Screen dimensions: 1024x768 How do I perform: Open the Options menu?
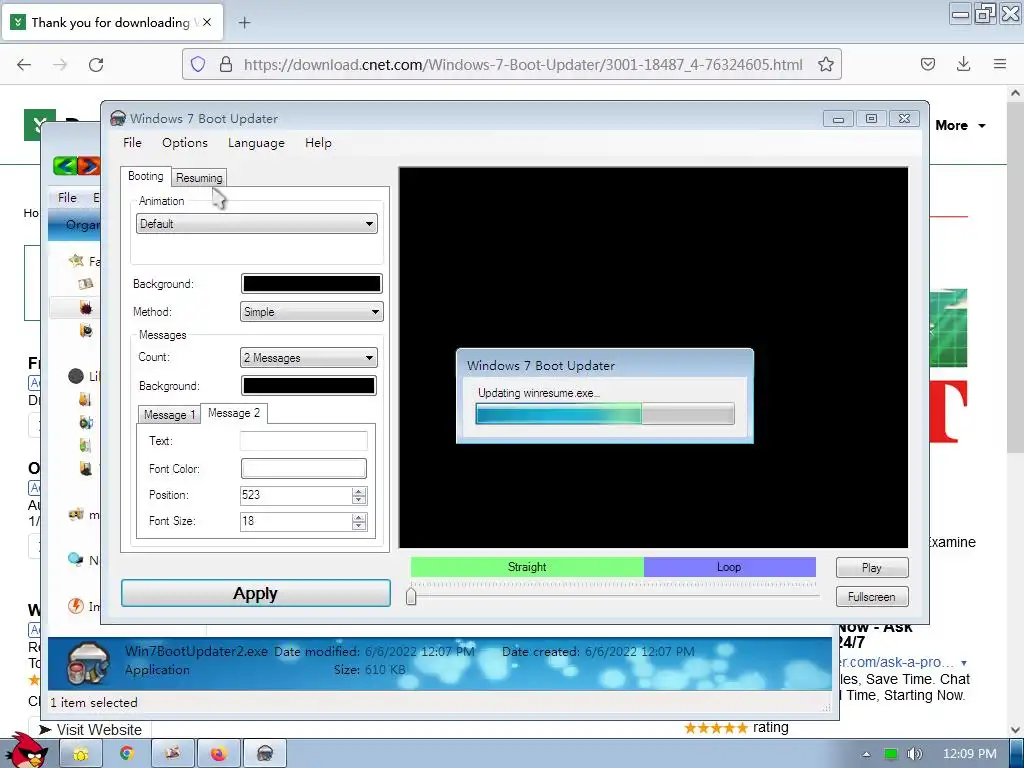point(185,142)
